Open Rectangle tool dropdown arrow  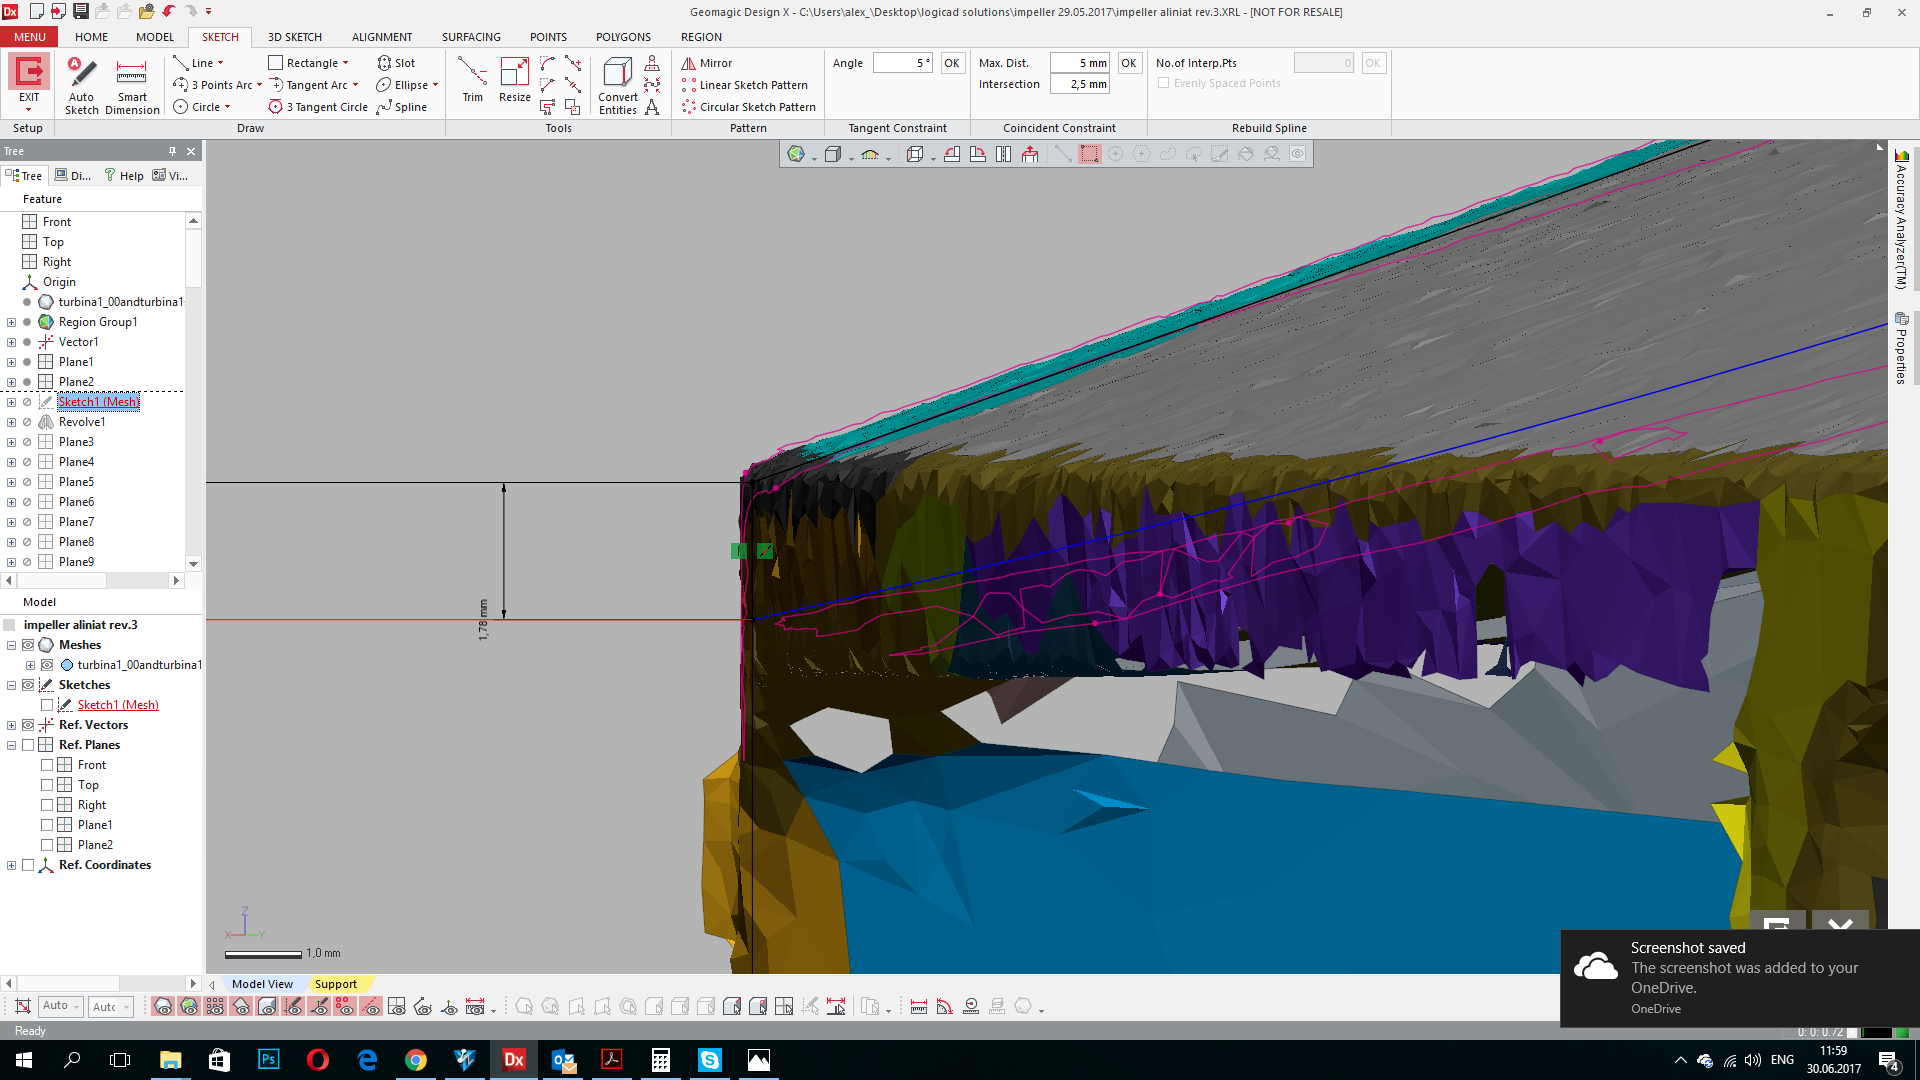[x=346, y=63]
